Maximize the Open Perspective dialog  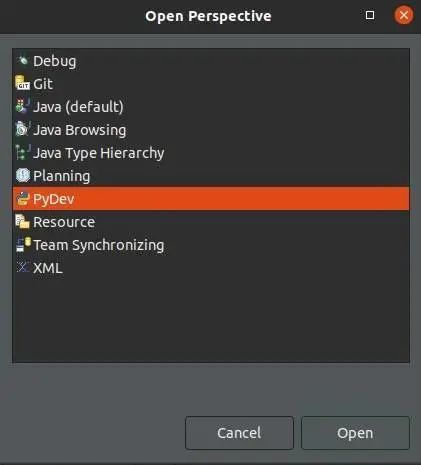[370, 15]
